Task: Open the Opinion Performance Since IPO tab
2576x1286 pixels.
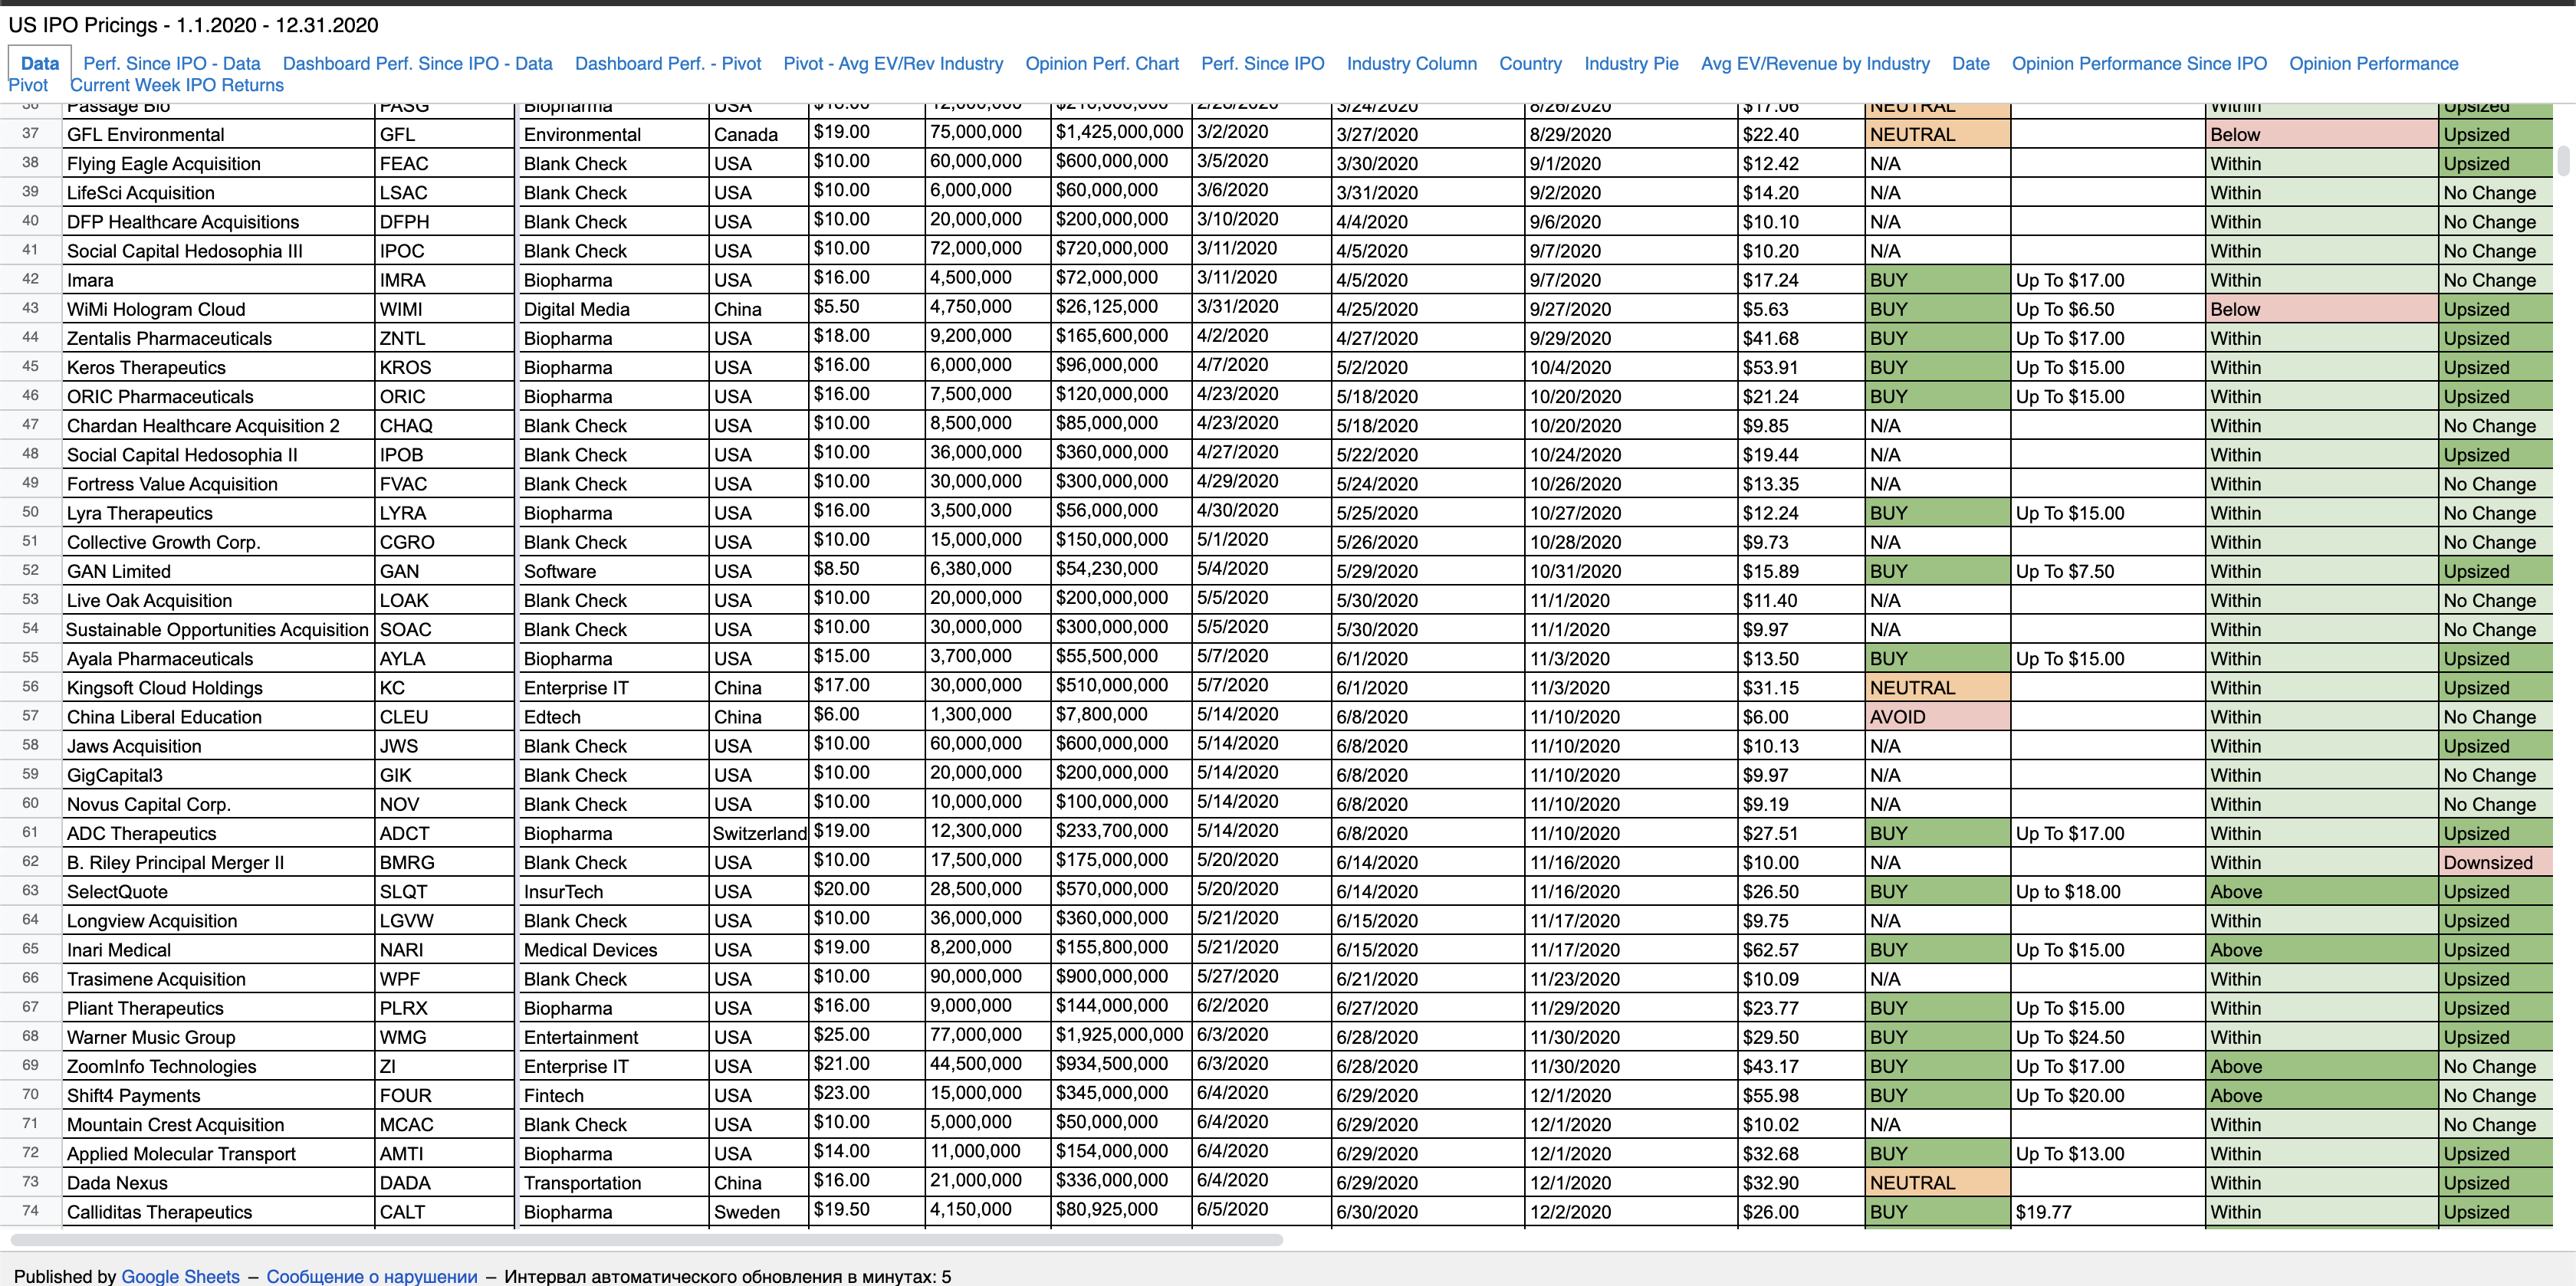Action: point(2138,63)
